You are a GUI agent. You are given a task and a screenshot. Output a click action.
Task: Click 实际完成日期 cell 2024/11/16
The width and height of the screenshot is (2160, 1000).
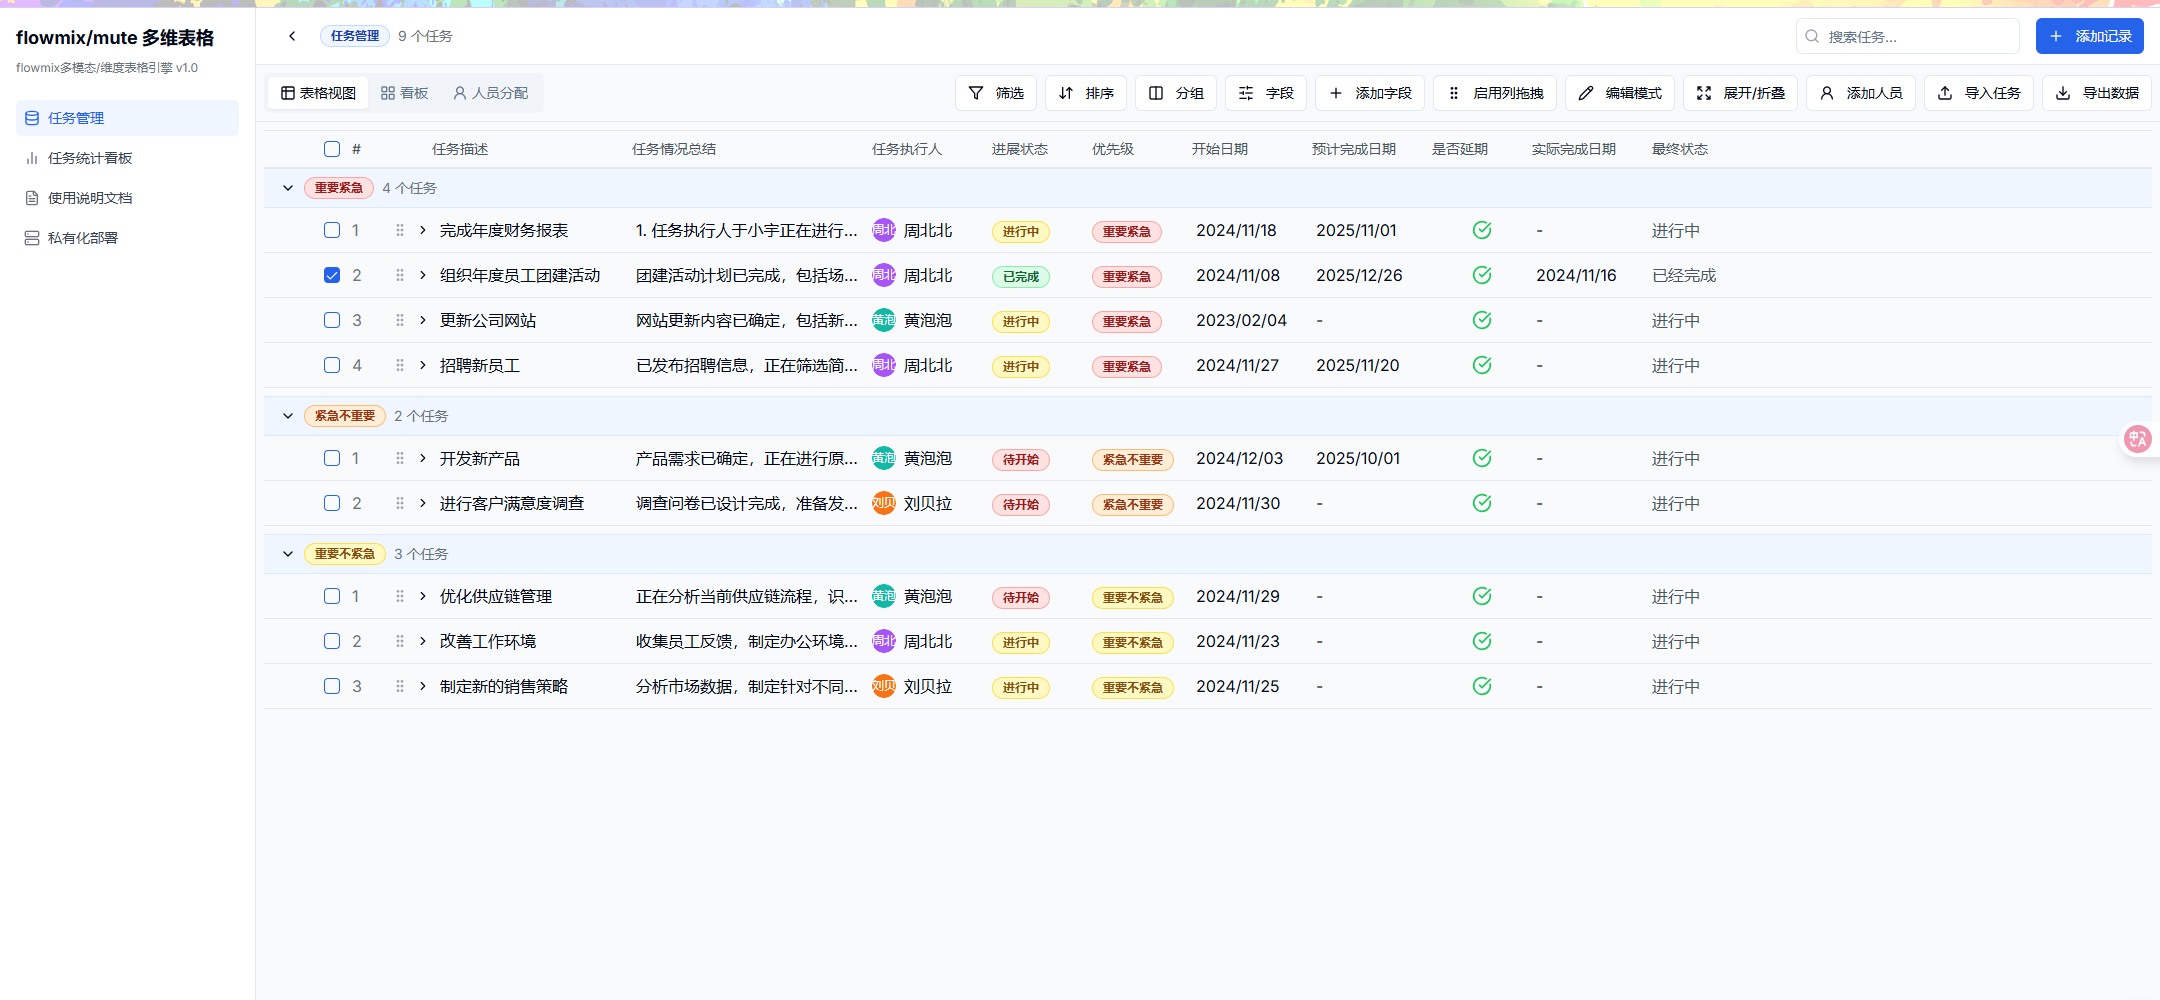(1576, 275)
